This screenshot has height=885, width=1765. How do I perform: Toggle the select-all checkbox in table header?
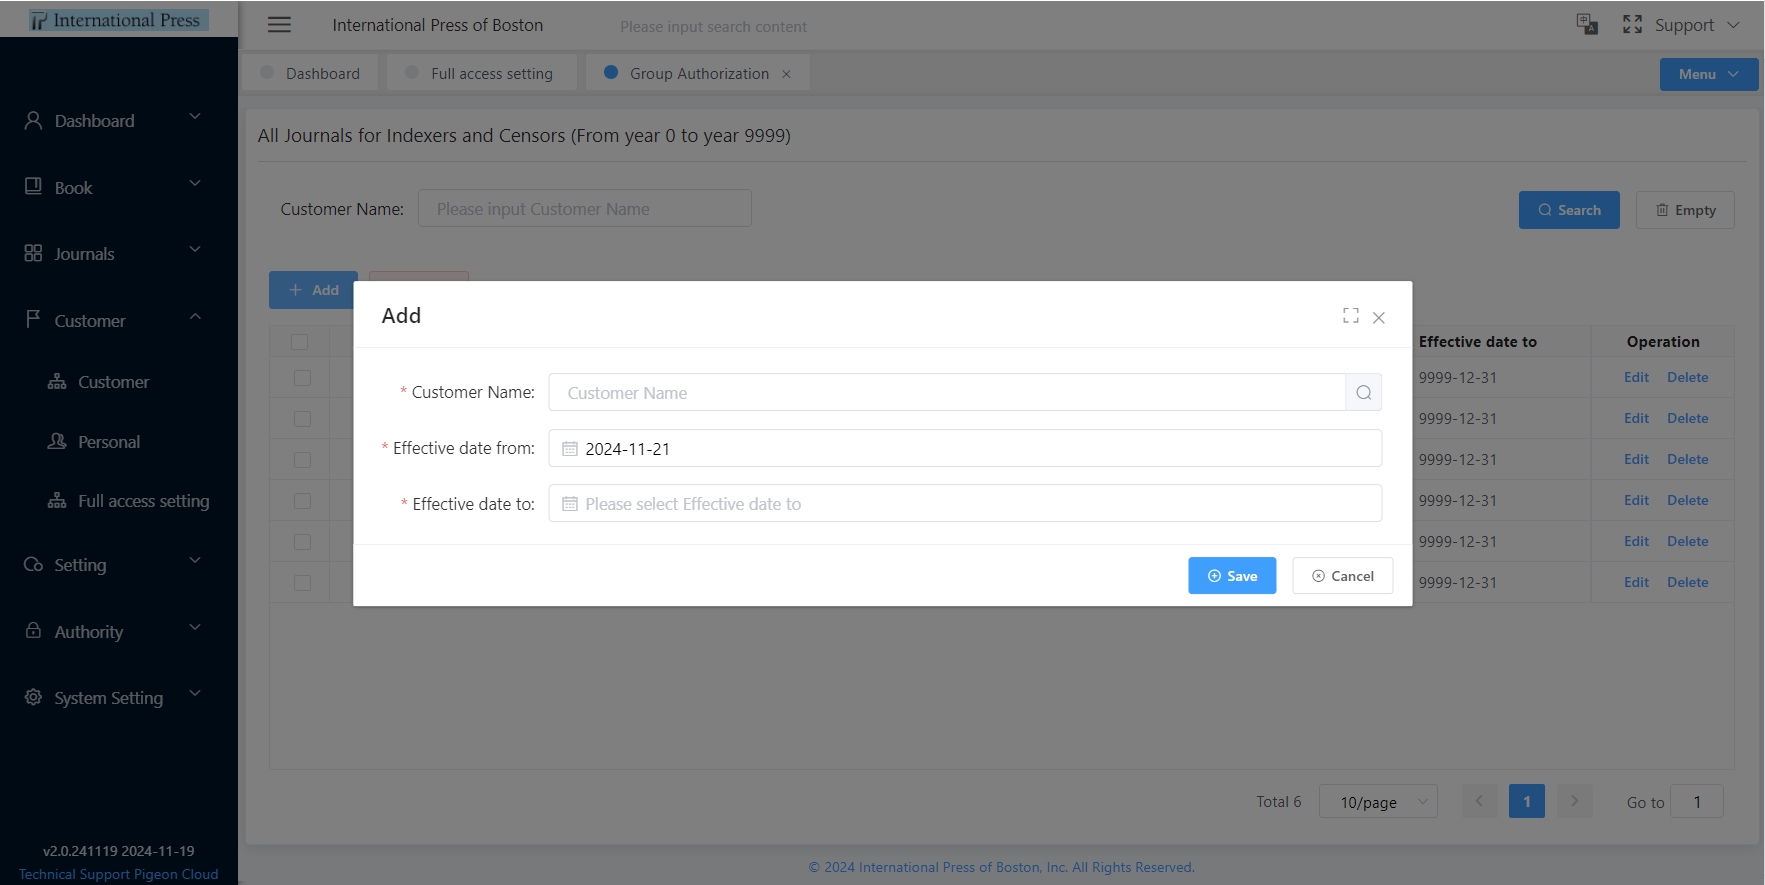299,342
